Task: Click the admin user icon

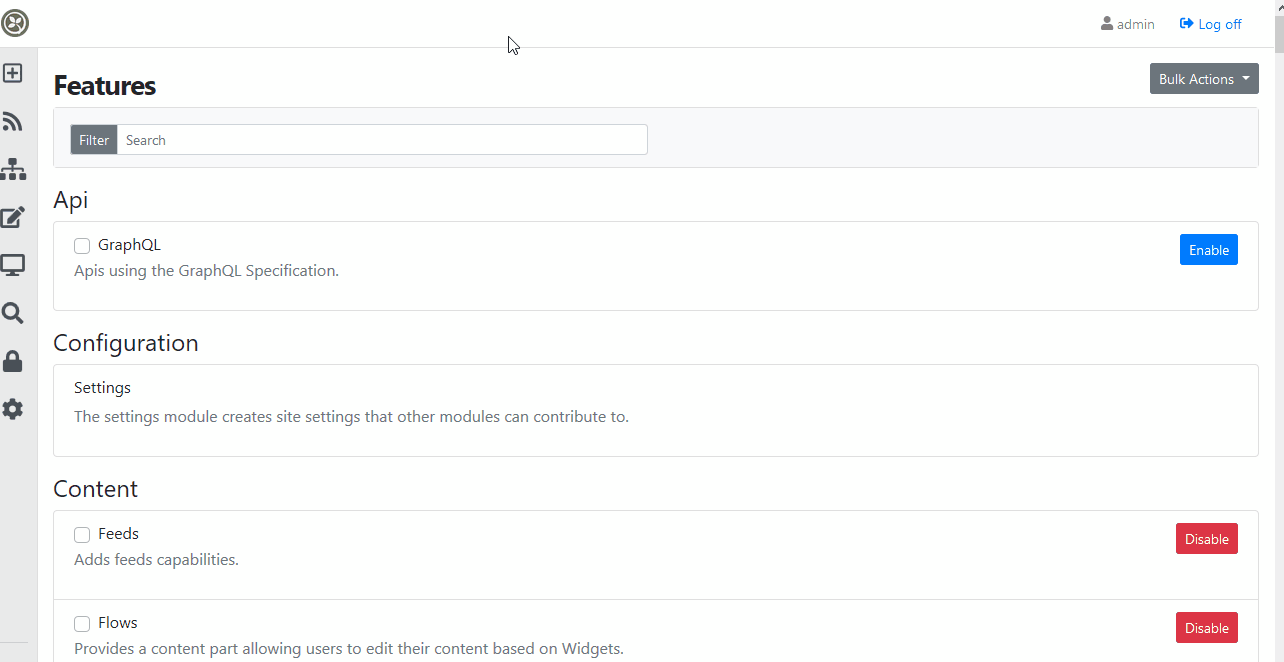Action: (x=1107, y=23)
